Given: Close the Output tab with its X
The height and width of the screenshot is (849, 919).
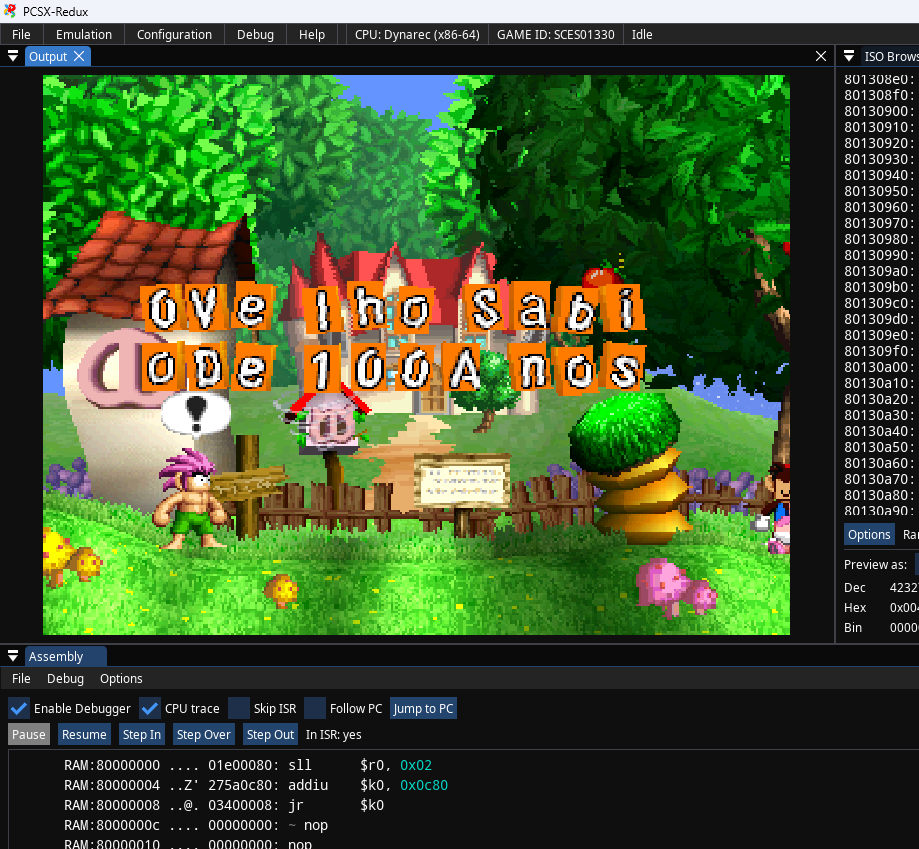Looking at the screenshot, I should pyautogui.click(x=79, y=56).
